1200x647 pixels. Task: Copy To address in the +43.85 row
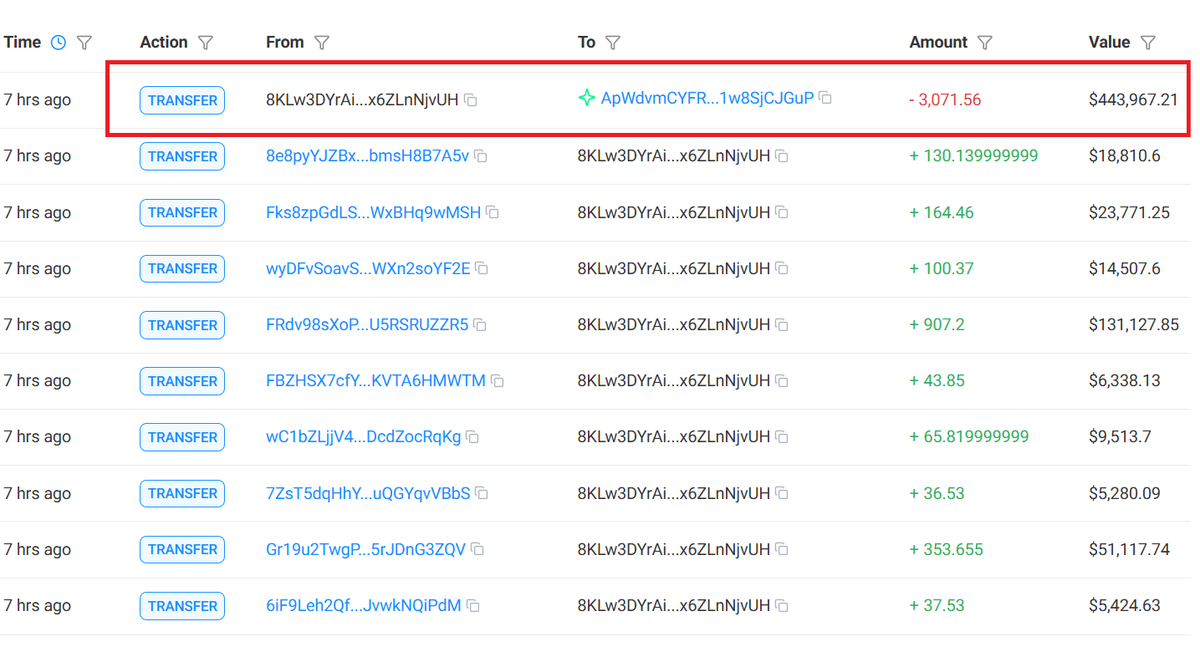(x=783, y=381)
